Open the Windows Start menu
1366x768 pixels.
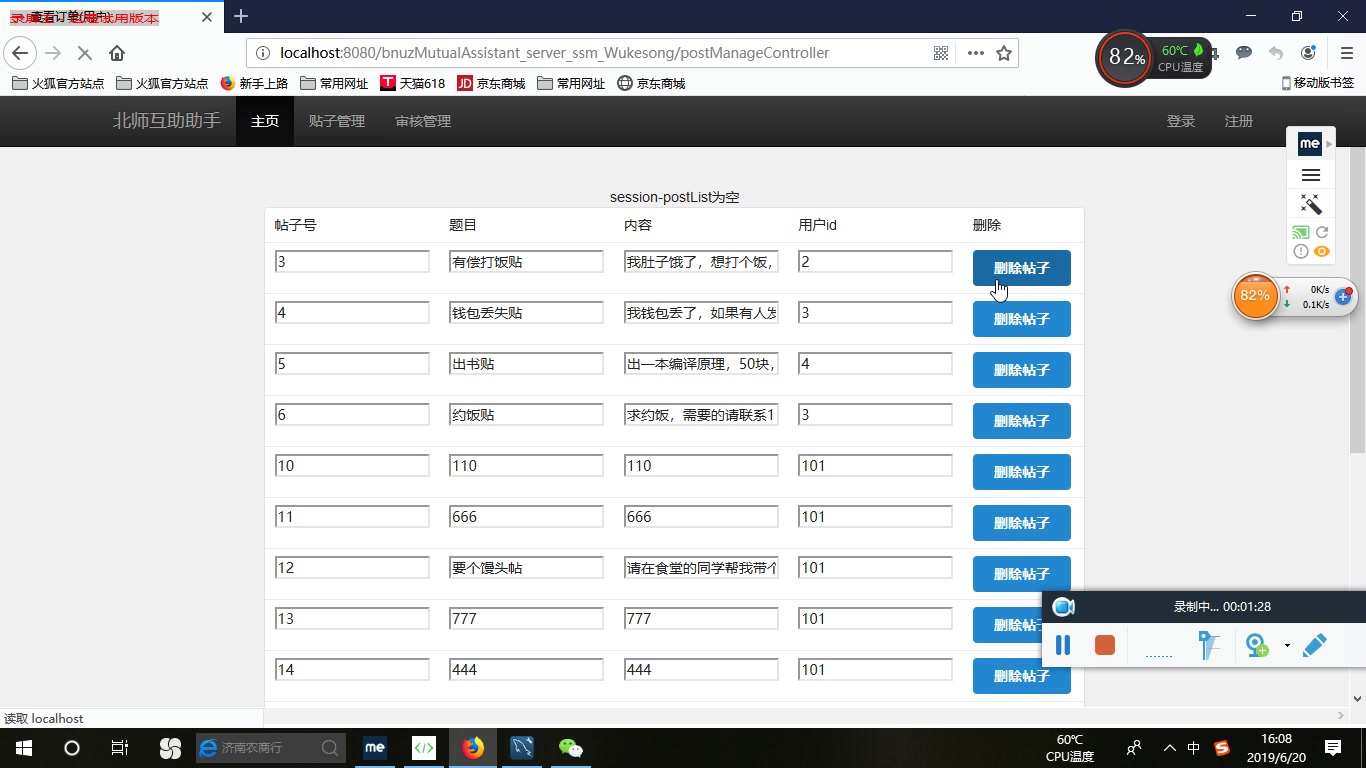[24, 748]
